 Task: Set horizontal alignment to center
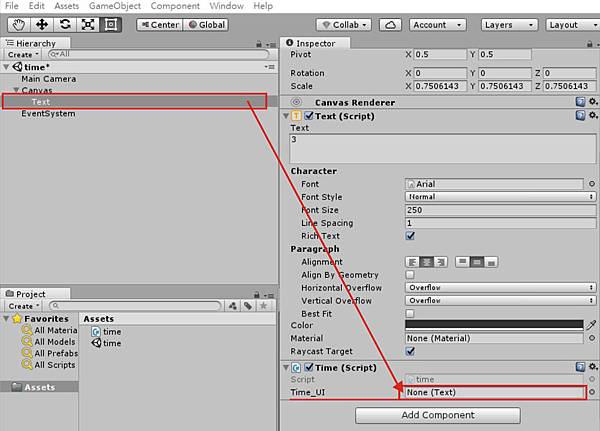tap(426, 262)
